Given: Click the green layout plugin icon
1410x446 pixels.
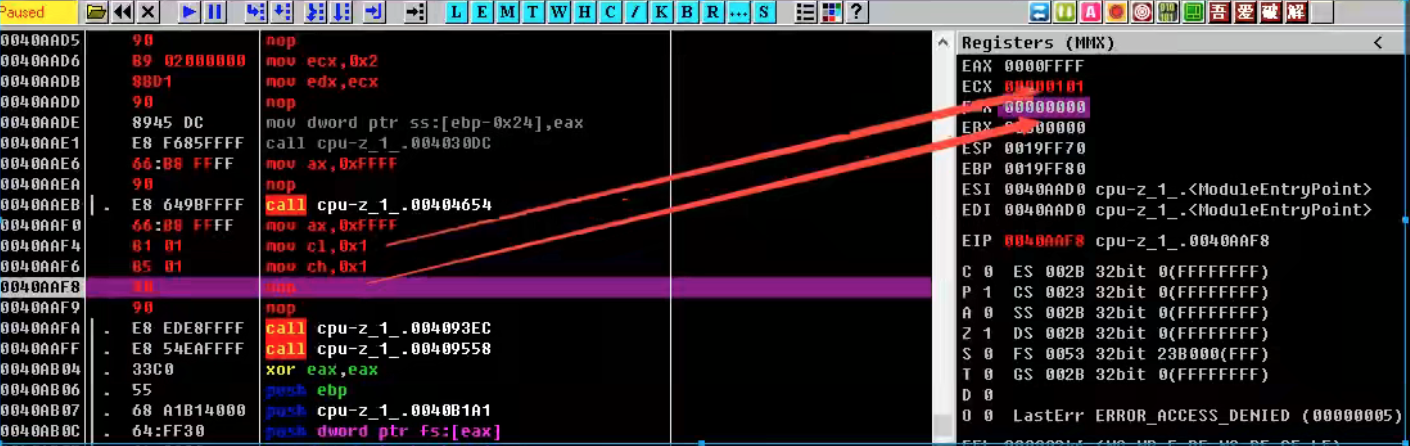Looking at the screenshot, I should [x=1193, y=13].
